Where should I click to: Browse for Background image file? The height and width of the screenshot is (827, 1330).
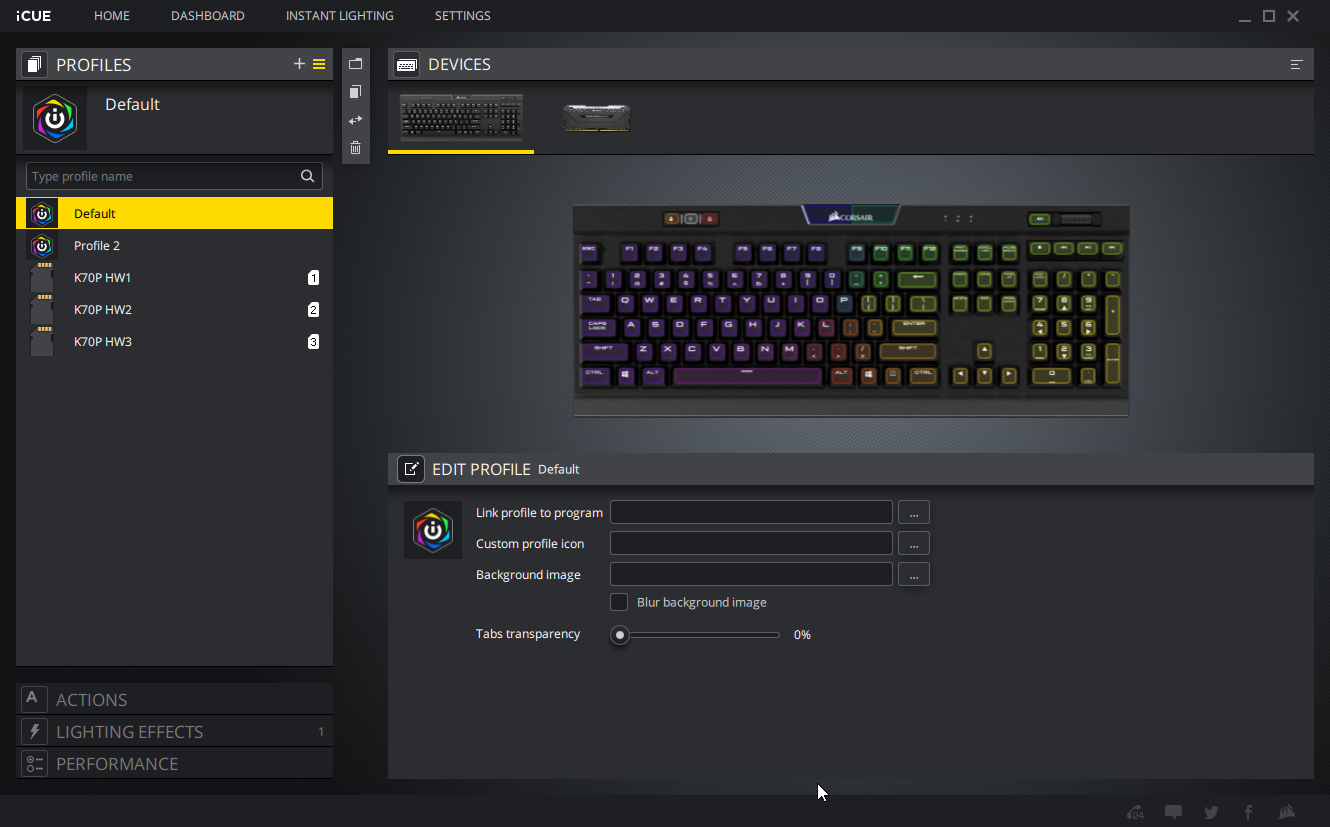(913, 575)
